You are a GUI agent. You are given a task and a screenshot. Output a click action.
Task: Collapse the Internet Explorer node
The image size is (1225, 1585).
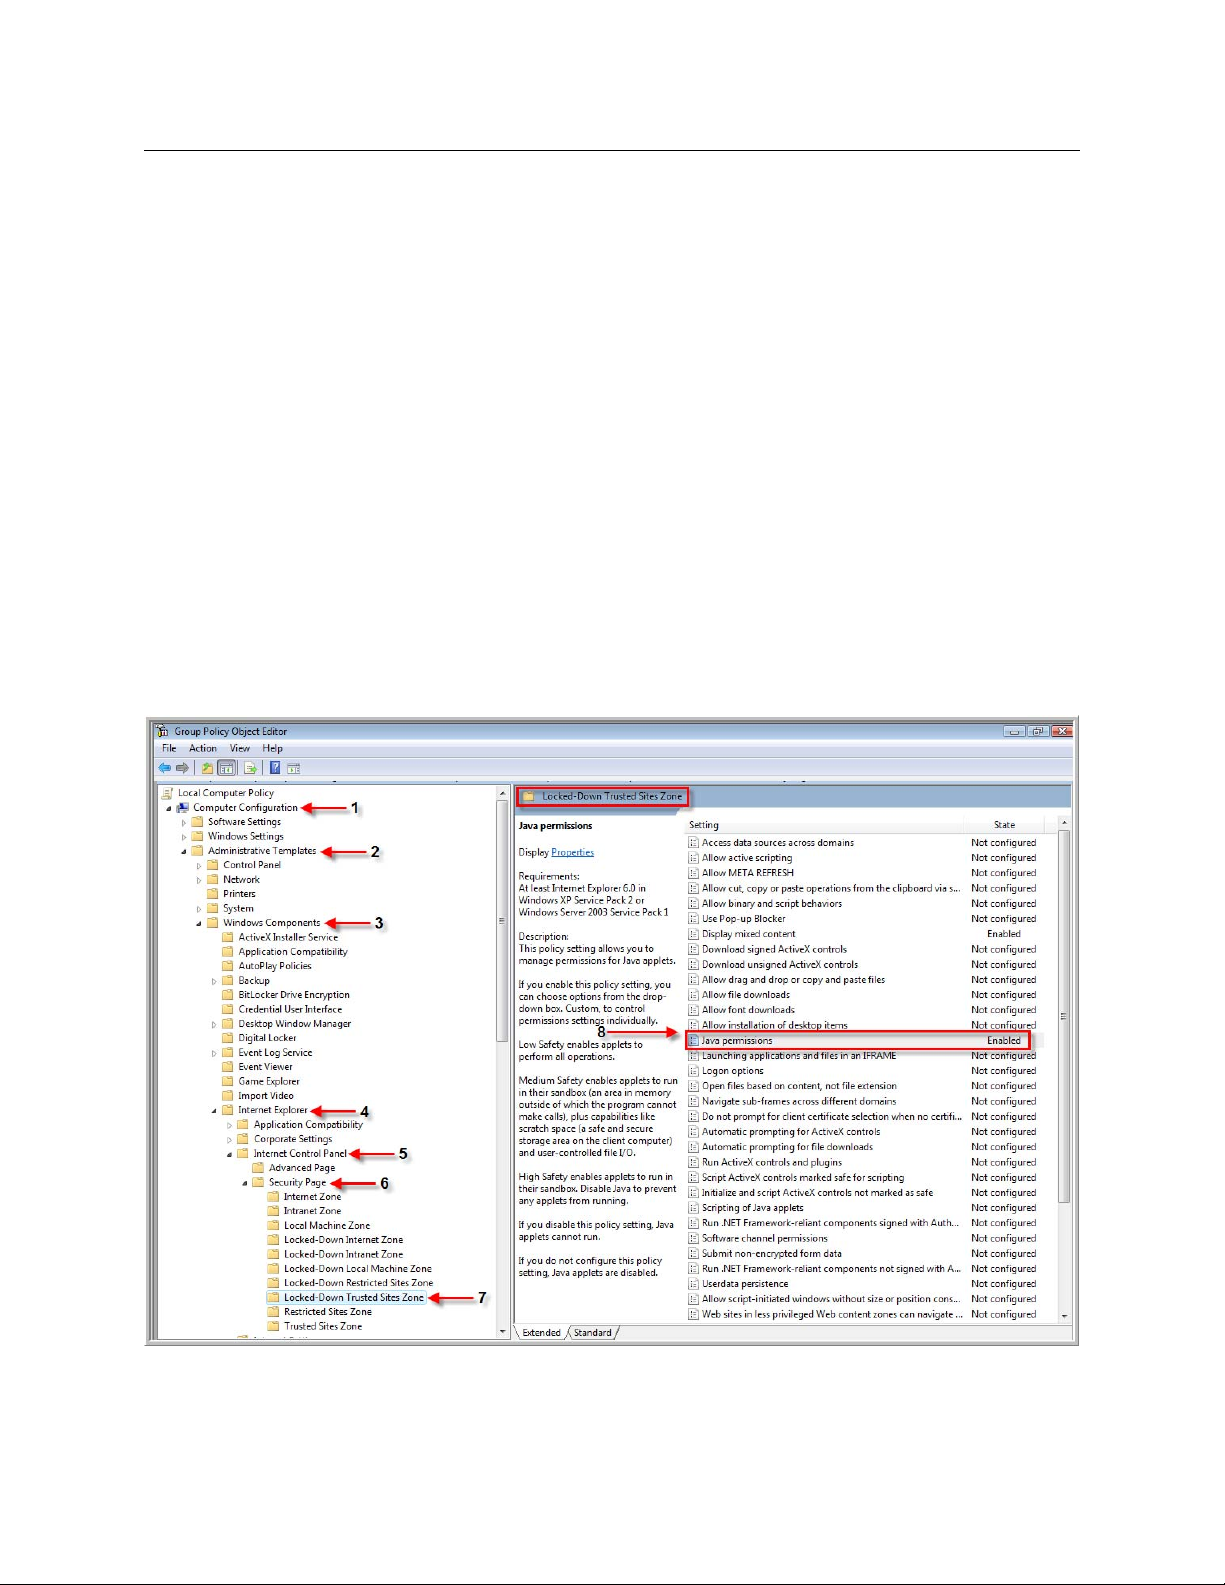coord(214,1110)
